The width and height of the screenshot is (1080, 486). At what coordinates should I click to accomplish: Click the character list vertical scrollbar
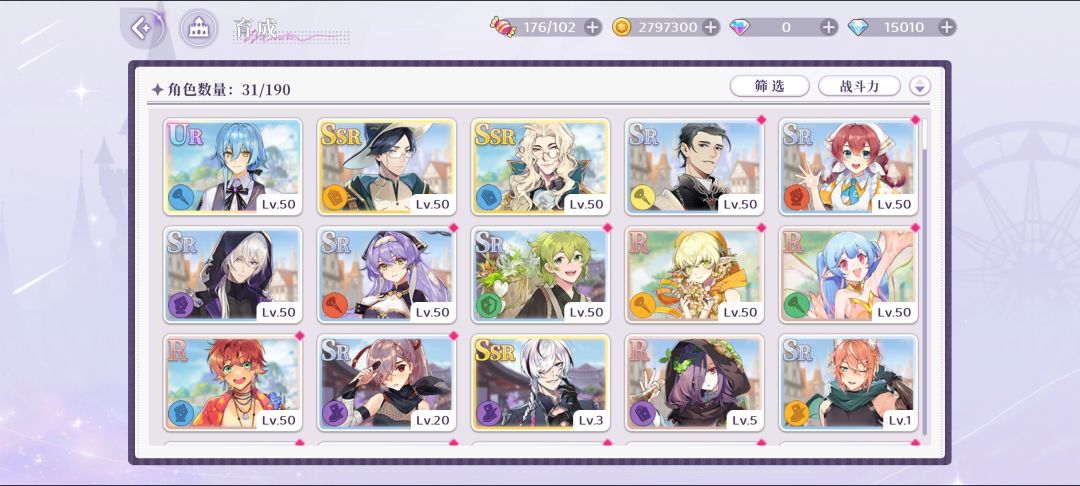click(924, 275)
